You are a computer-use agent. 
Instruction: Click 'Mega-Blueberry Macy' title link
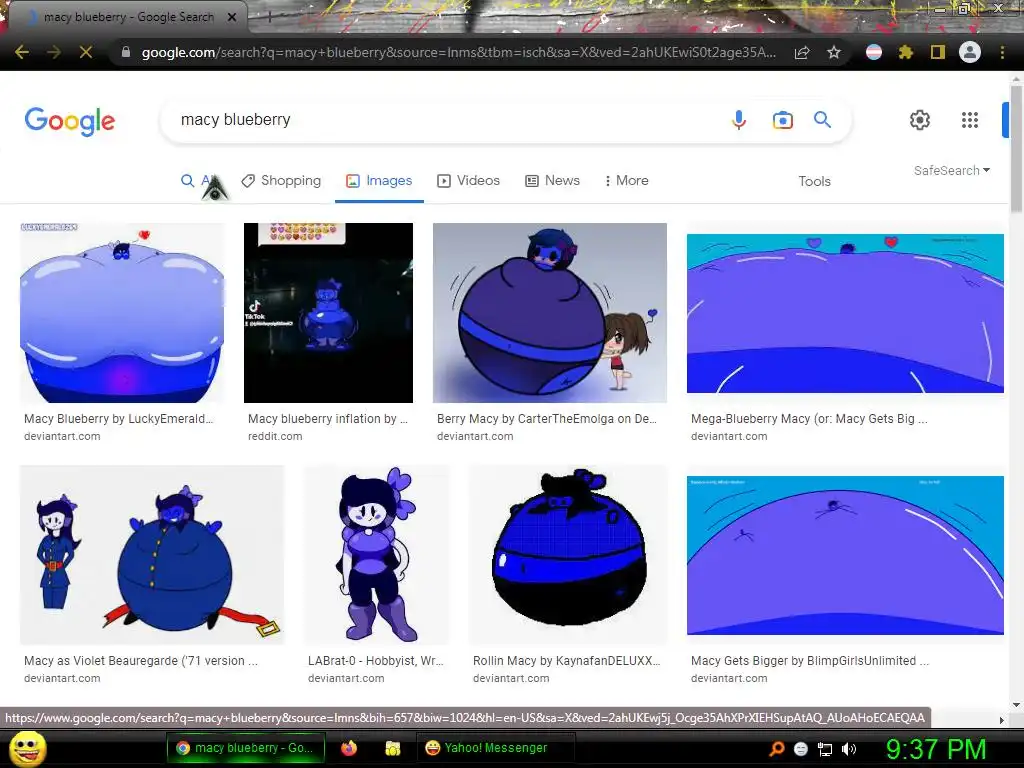coord(809,419)
